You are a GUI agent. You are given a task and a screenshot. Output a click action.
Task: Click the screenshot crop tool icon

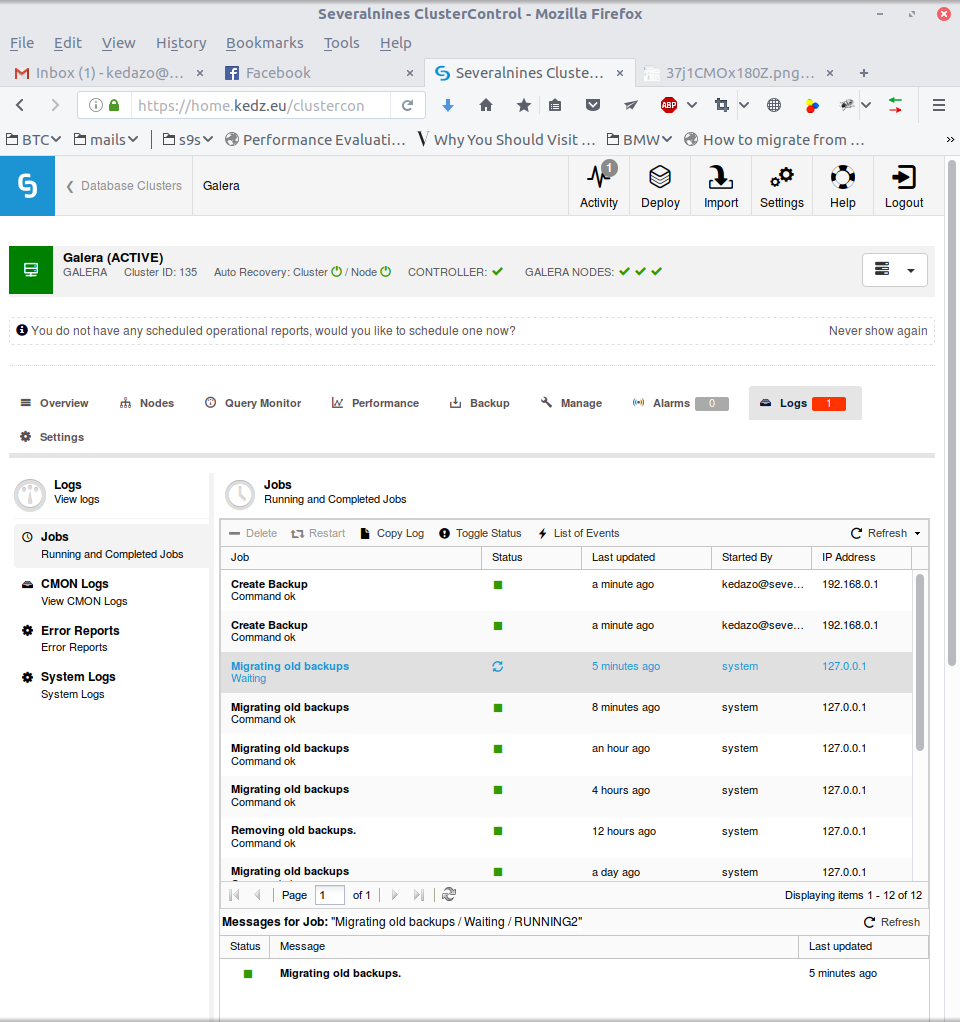coord(721,106)
